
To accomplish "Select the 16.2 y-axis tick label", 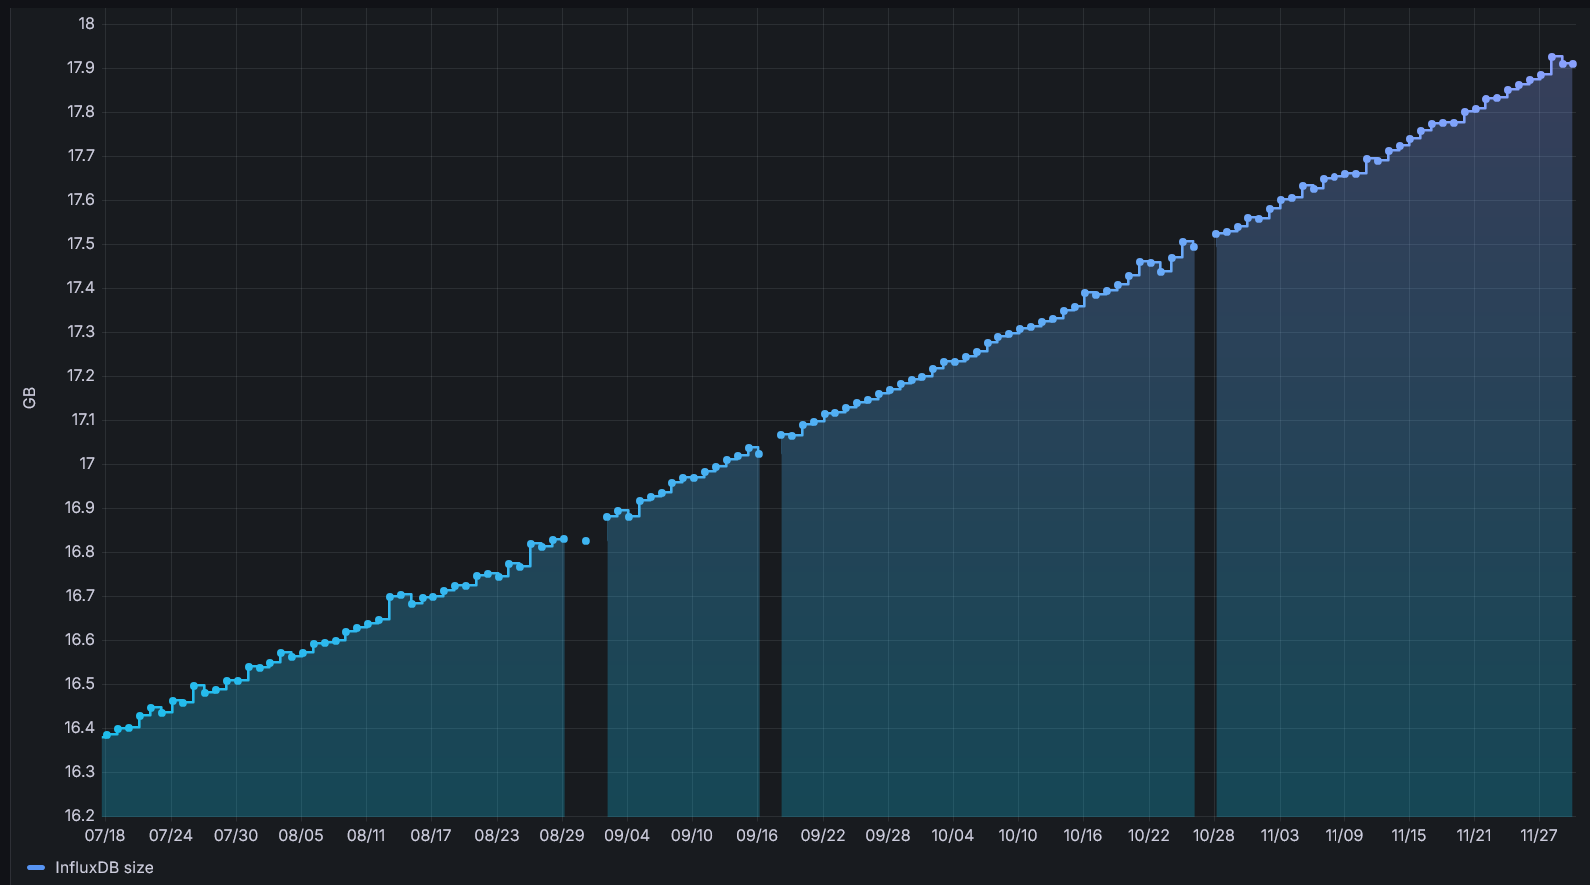I will pos(81,816).
